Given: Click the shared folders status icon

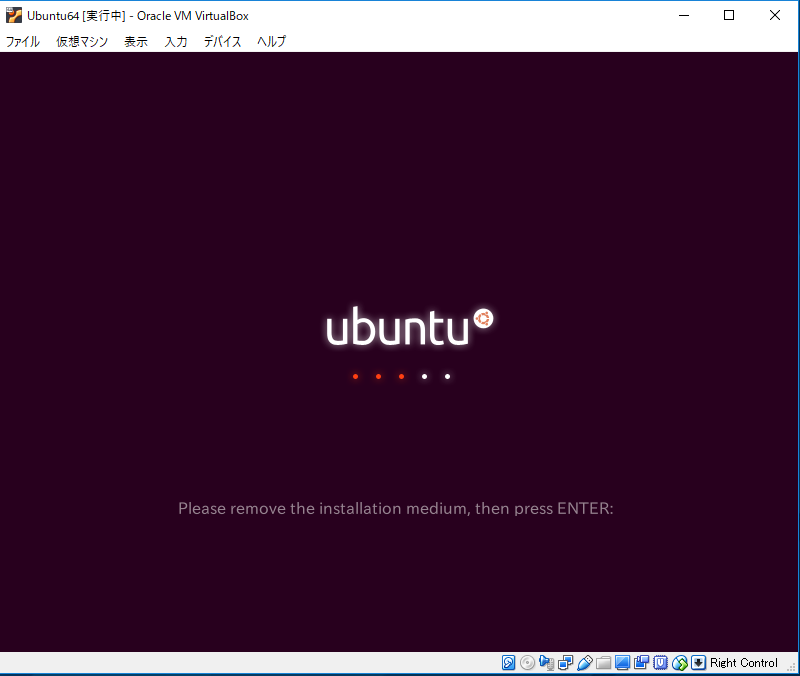Looking at the screenshot, I should click(x=604, y=662).
